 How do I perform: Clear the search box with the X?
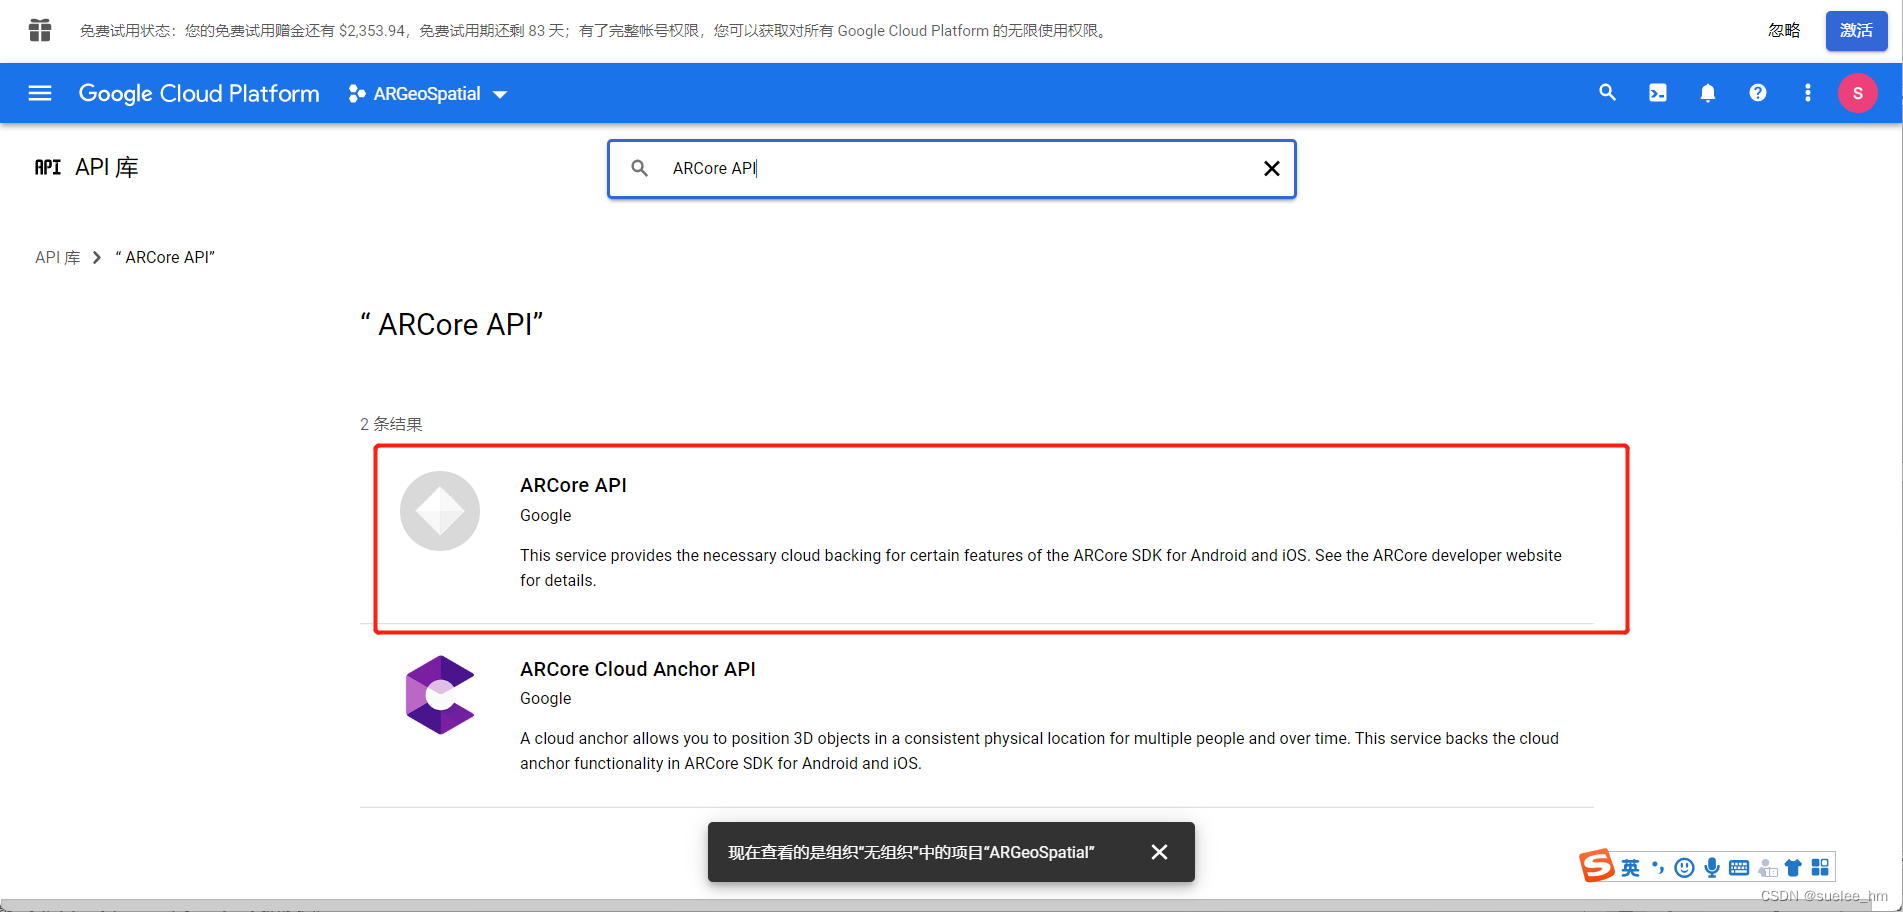1271,168
